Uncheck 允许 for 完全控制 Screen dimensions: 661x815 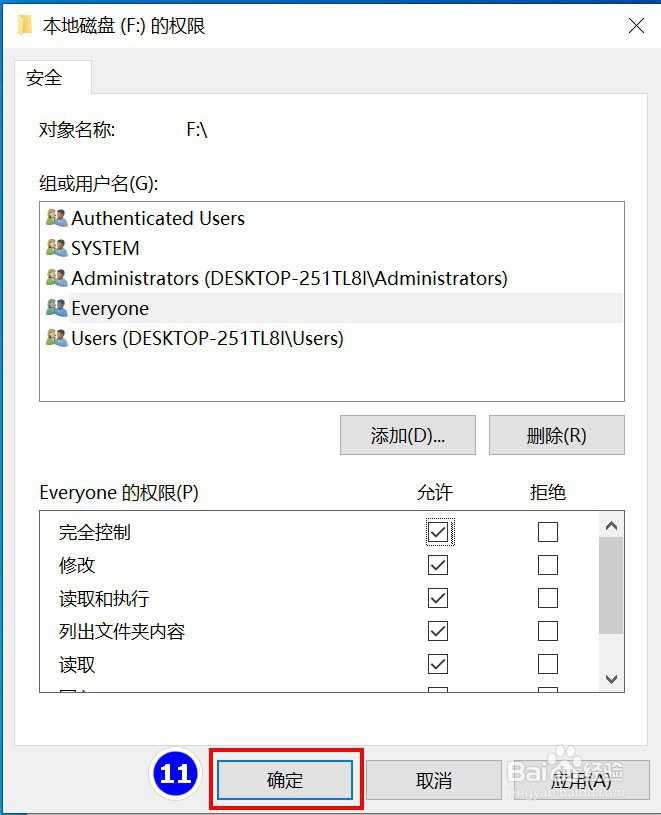pyautogui.click(x=438, y=531)
